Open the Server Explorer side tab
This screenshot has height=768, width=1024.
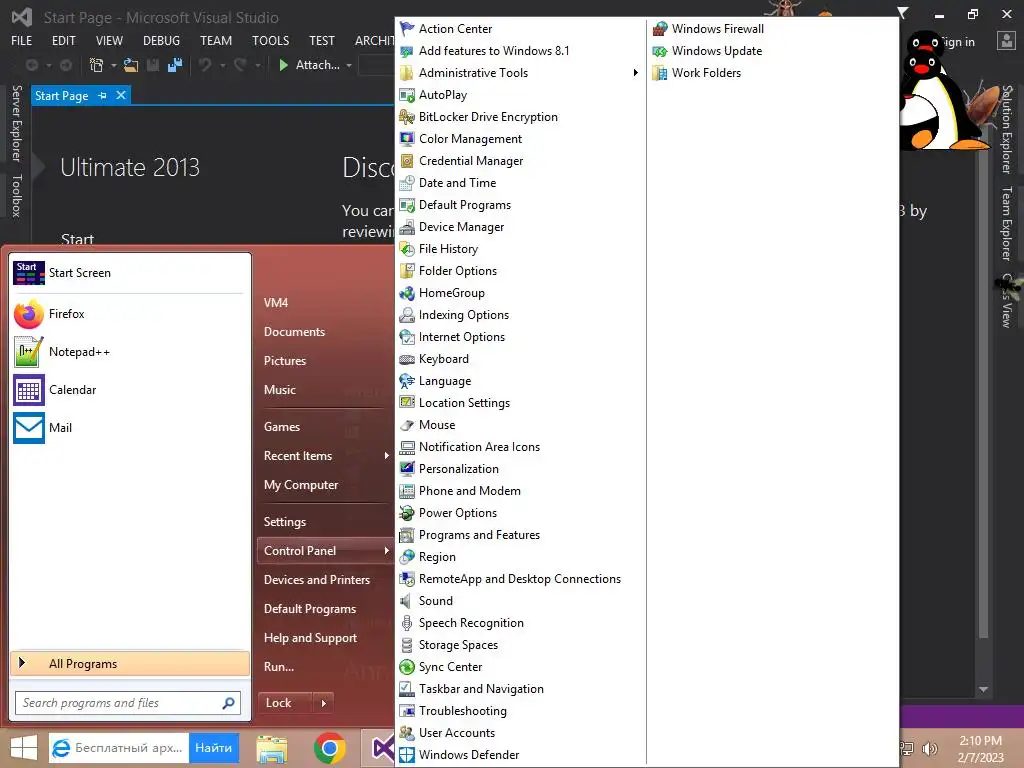point(16,123)
